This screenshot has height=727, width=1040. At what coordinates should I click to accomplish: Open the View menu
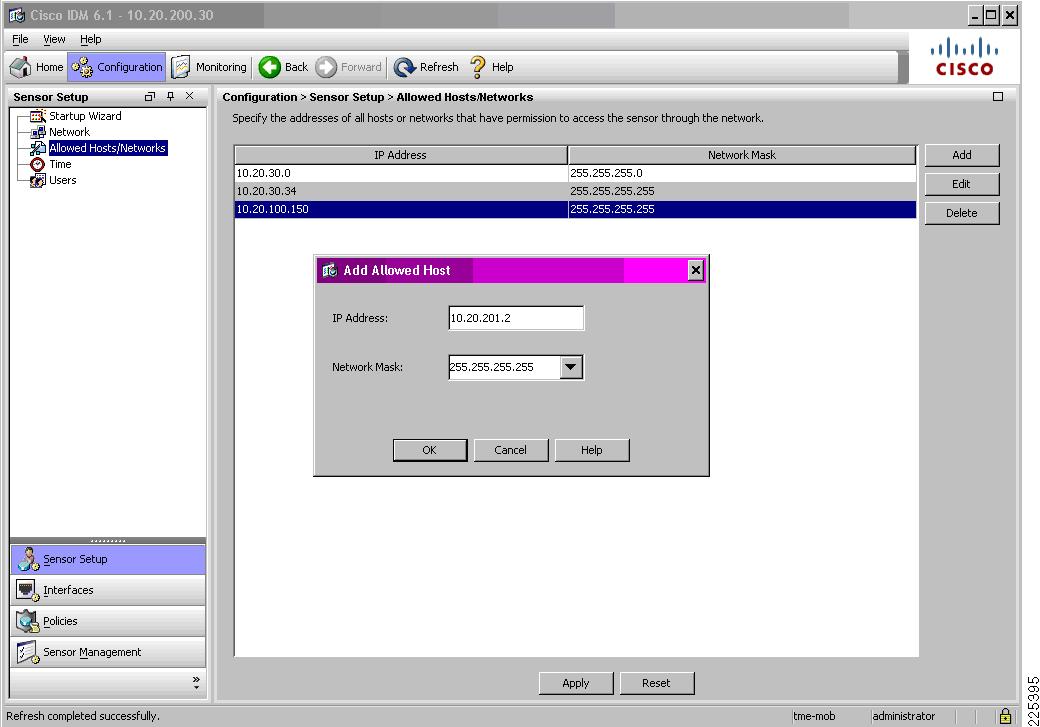pyautogui.click(x=54, y=39)
